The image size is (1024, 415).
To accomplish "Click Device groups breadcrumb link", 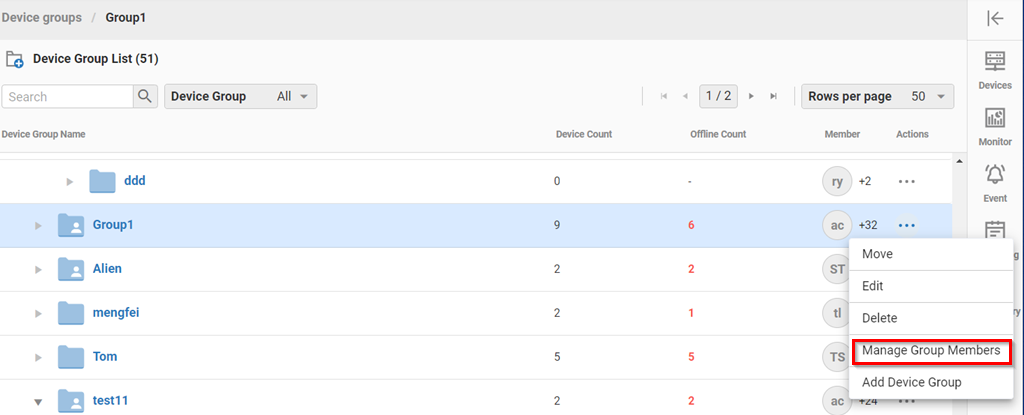I will coord(42,18).
